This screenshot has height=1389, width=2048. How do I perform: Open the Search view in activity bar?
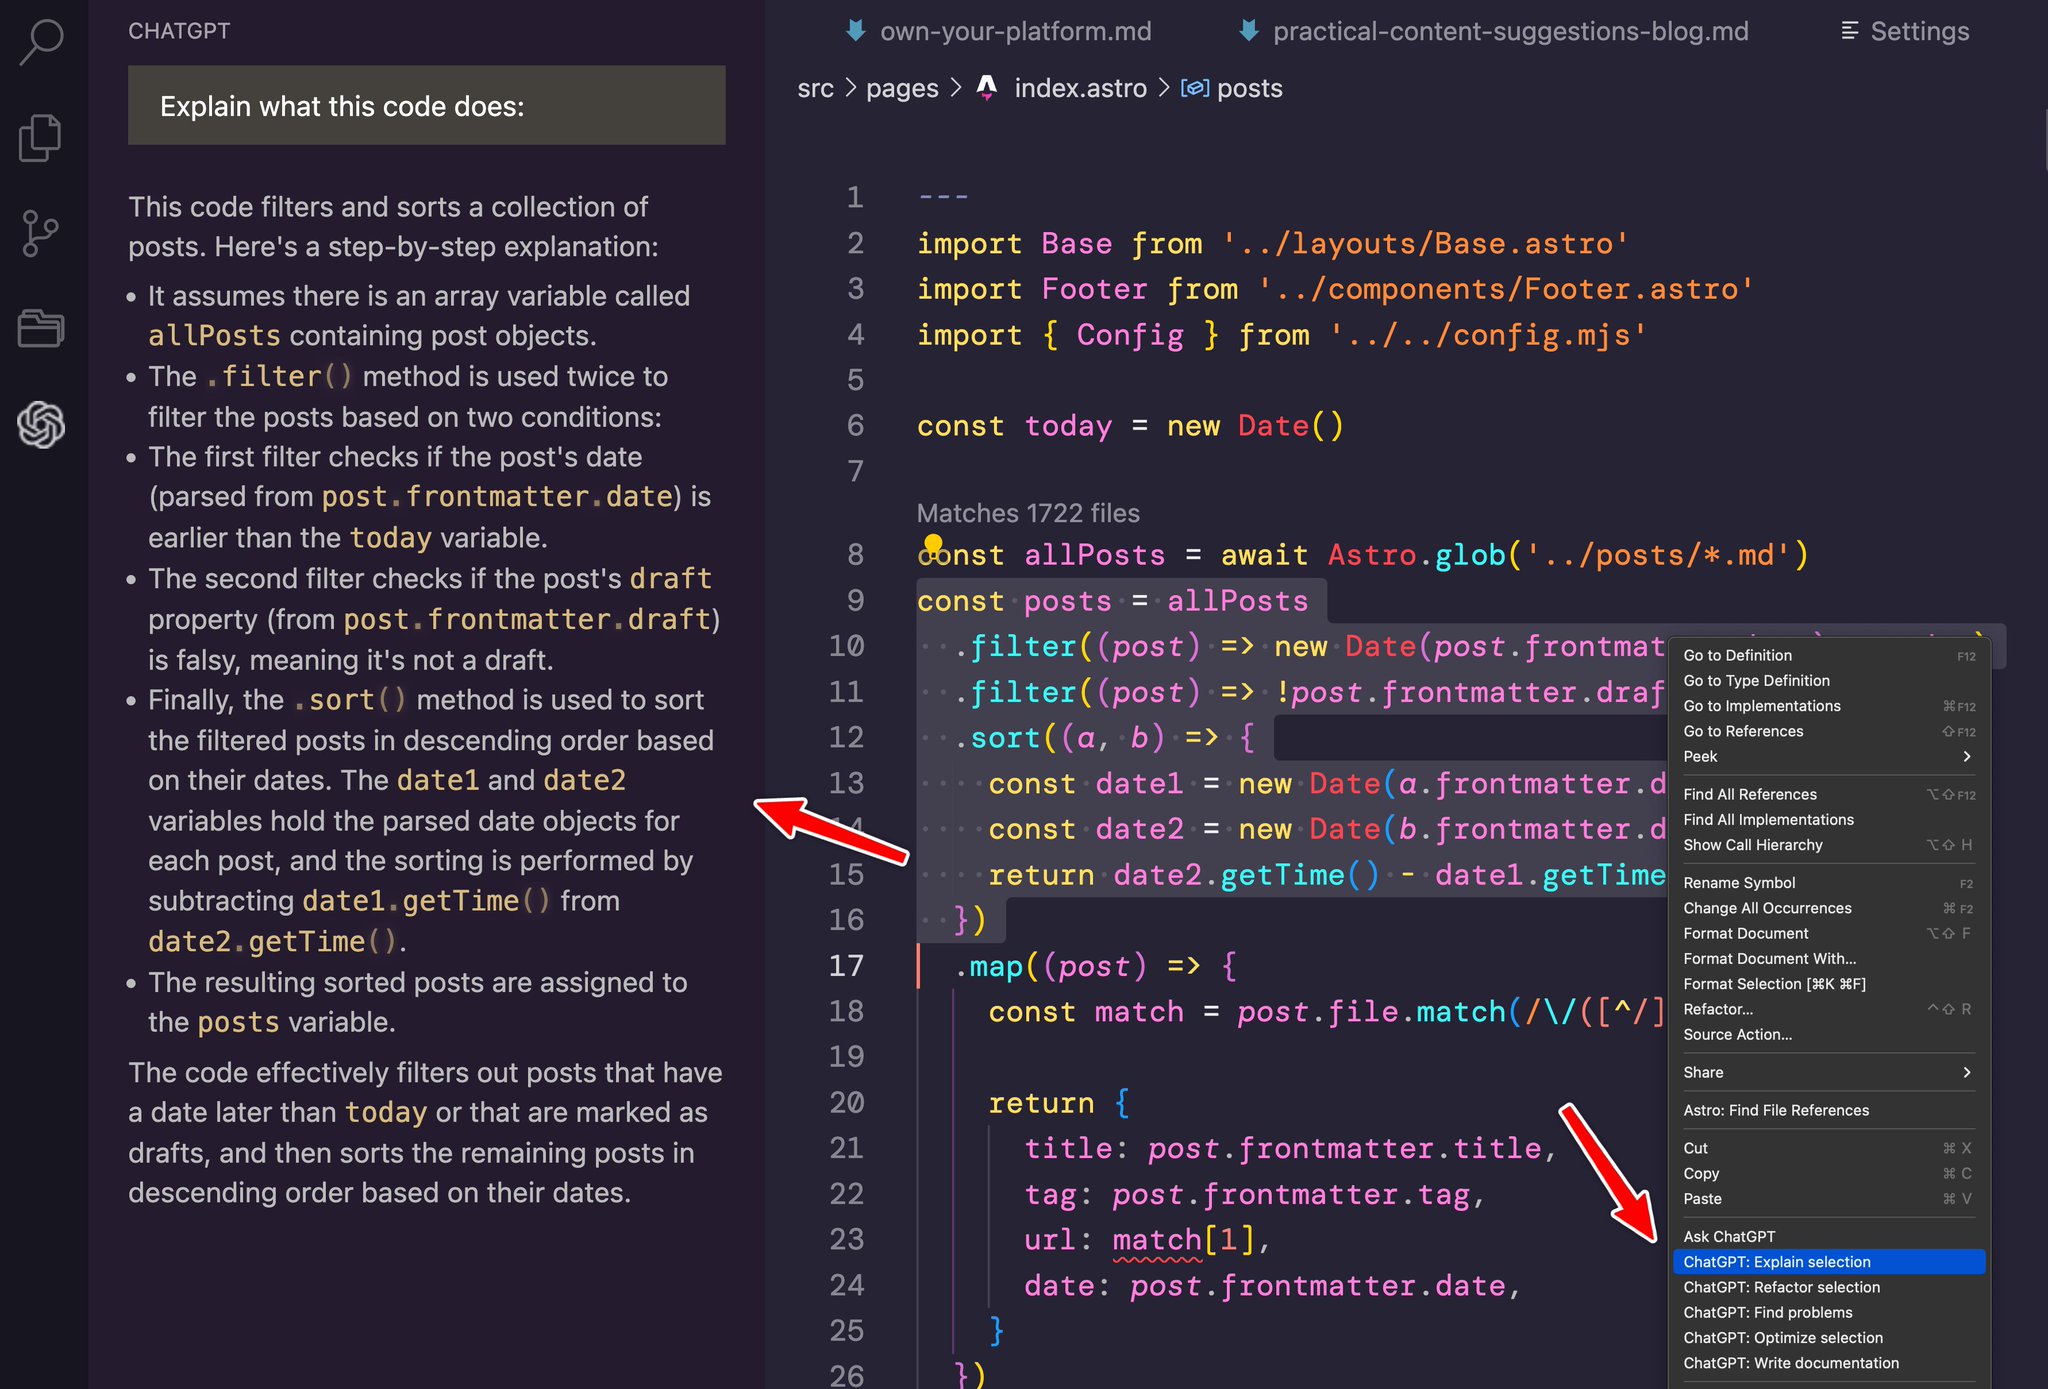41,42
